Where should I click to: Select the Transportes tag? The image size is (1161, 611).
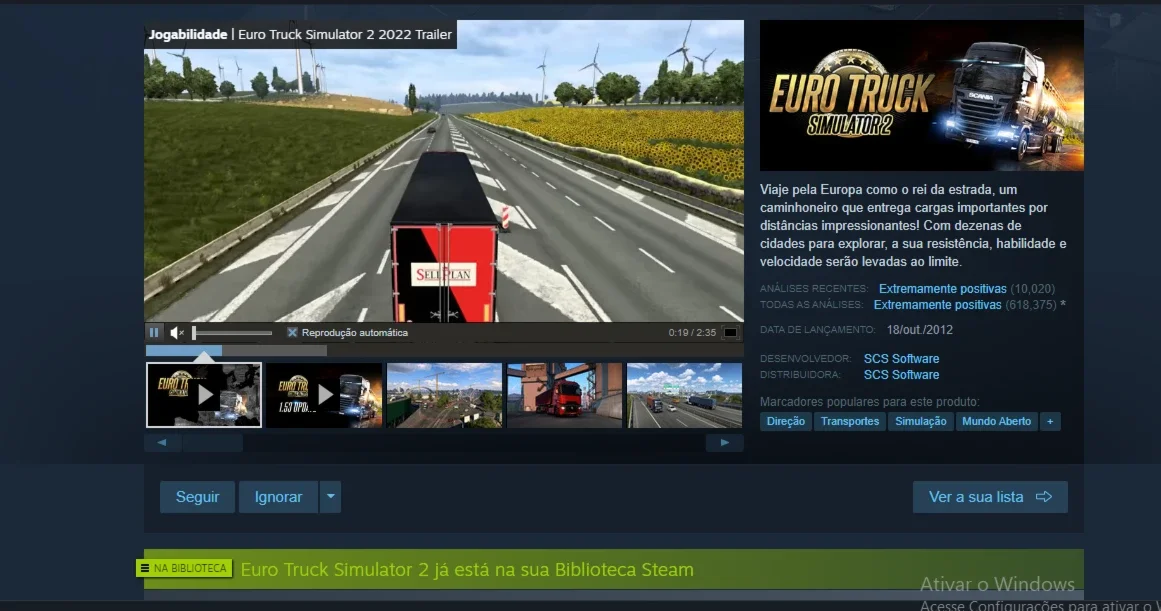[x=850, y=421]
